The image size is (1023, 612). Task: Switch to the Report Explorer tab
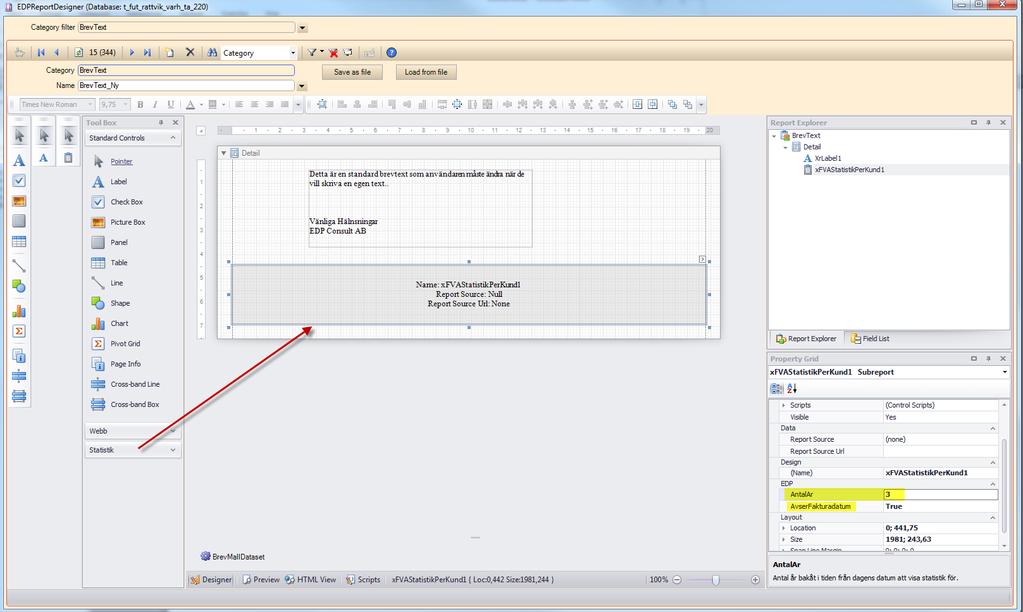[x=806, y=339]
